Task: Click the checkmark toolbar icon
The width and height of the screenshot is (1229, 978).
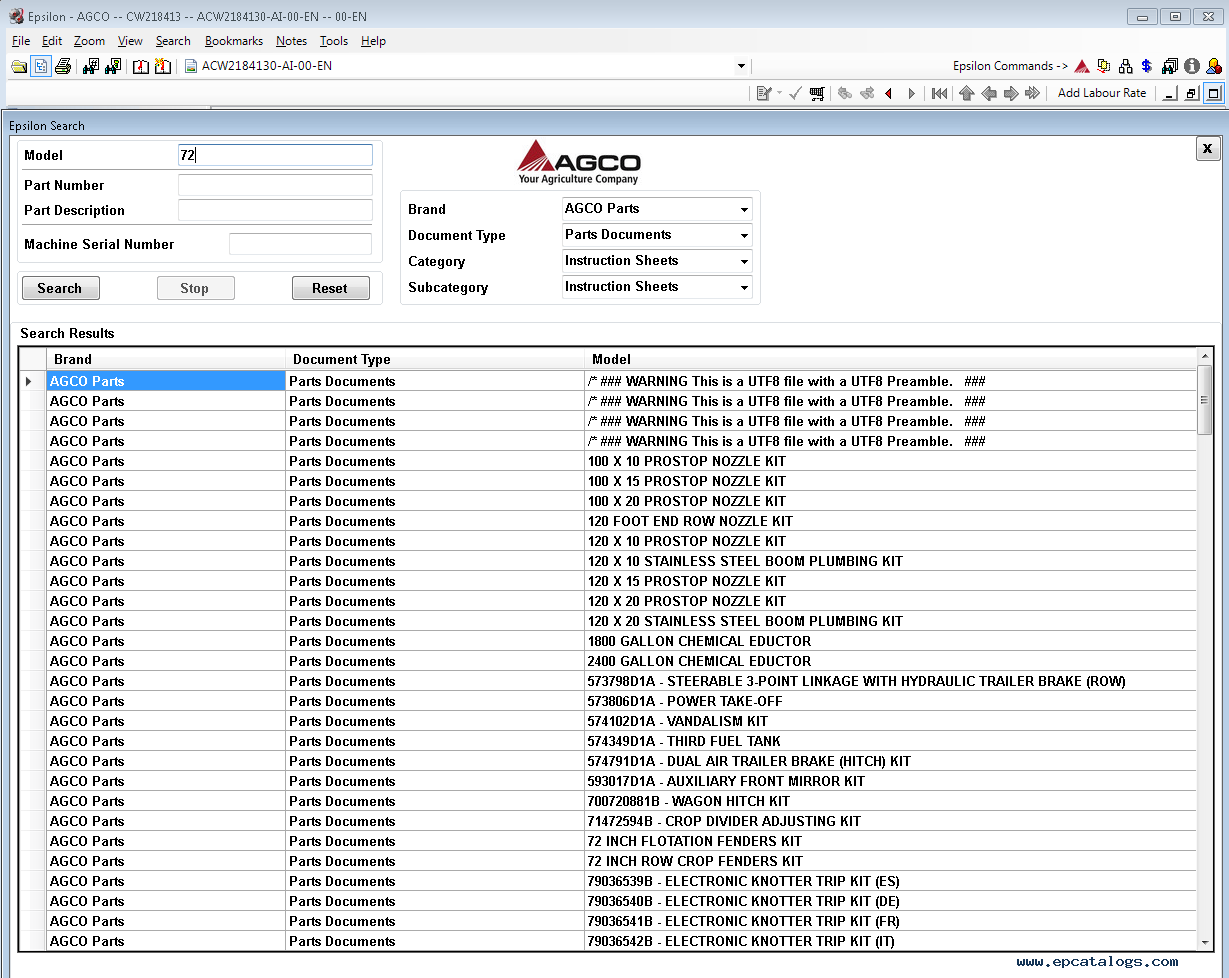Action: [x=795, y=93]
